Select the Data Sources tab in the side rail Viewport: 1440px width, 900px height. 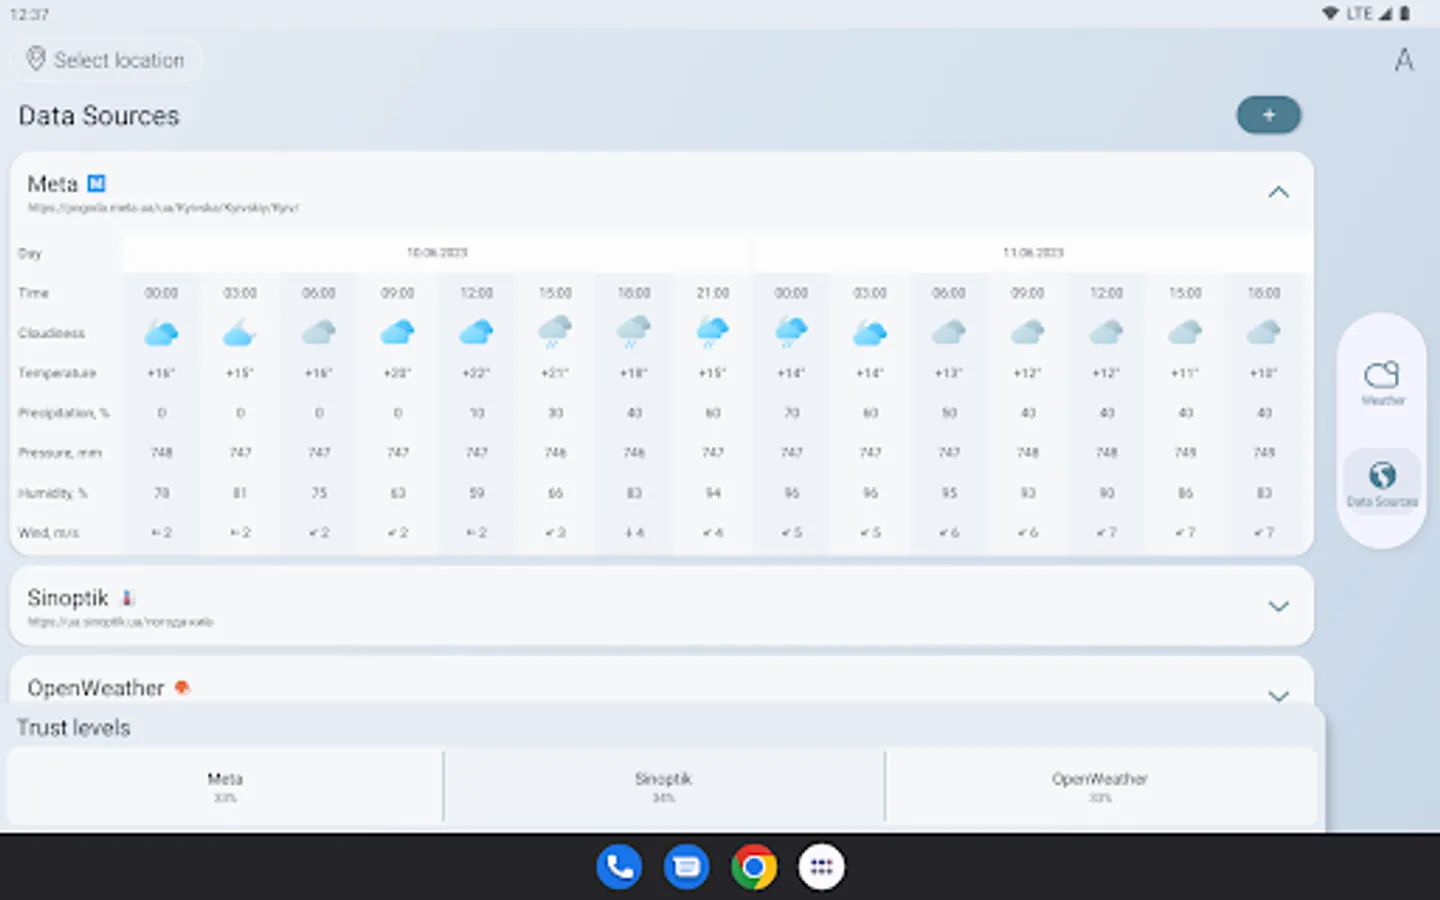[x=1382, y=485]
